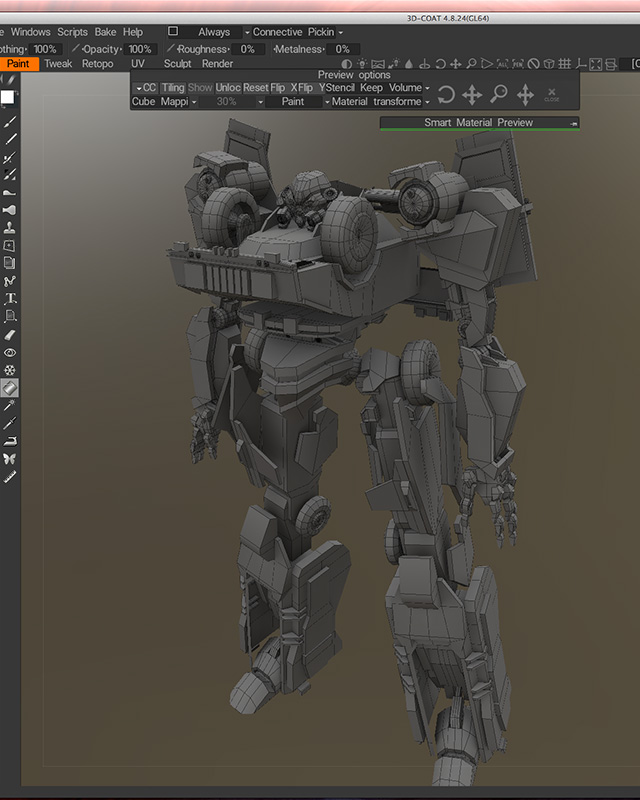Select the Curves spline tool
Image resolution: width=640 pixels, height=800 pixels.
(x=10, y=281)
